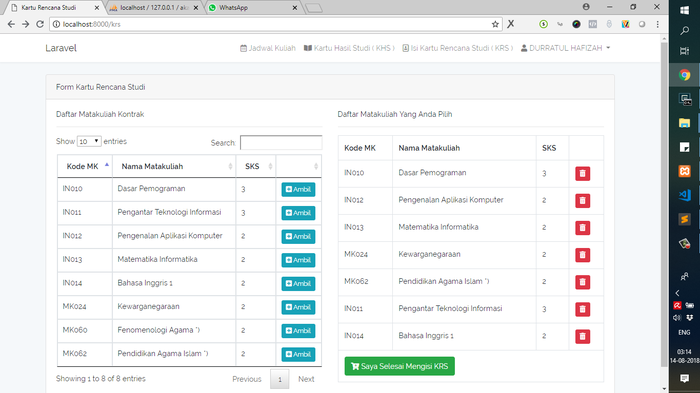Click the Chrome profile avatar icon

[586, 7]
